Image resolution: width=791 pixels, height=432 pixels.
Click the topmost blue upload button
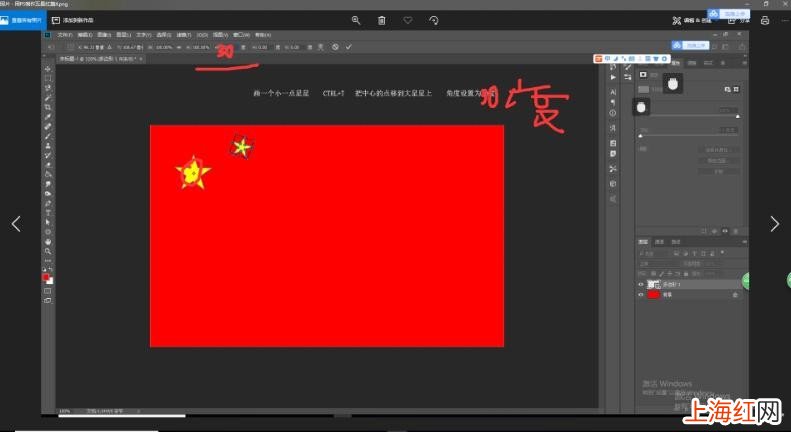(x=728, y=13)
